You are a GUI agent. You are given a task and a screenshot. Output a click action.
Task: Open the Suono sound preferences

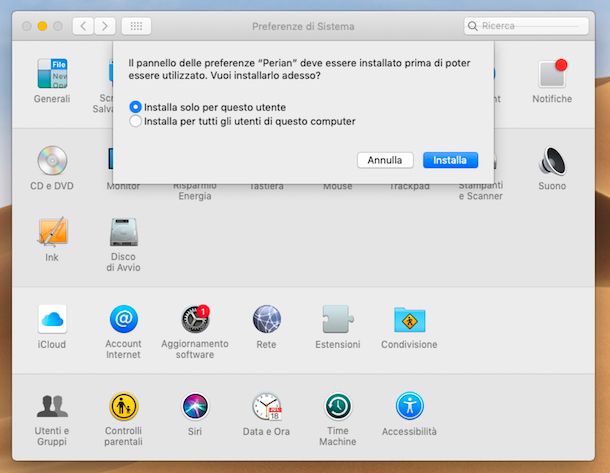(552, 161)
